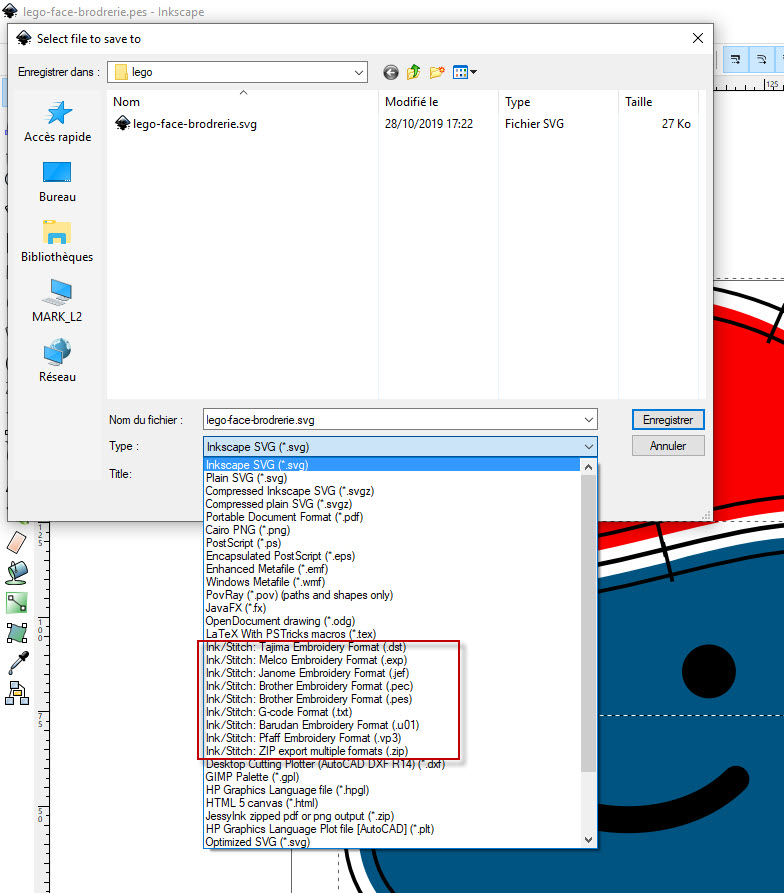This screenshot has height=893, width=784.
Task: Choose Ink/Stitch Melco Embroidery Format (.exp)
Action: pyautogui.click(x=392, y=660)
